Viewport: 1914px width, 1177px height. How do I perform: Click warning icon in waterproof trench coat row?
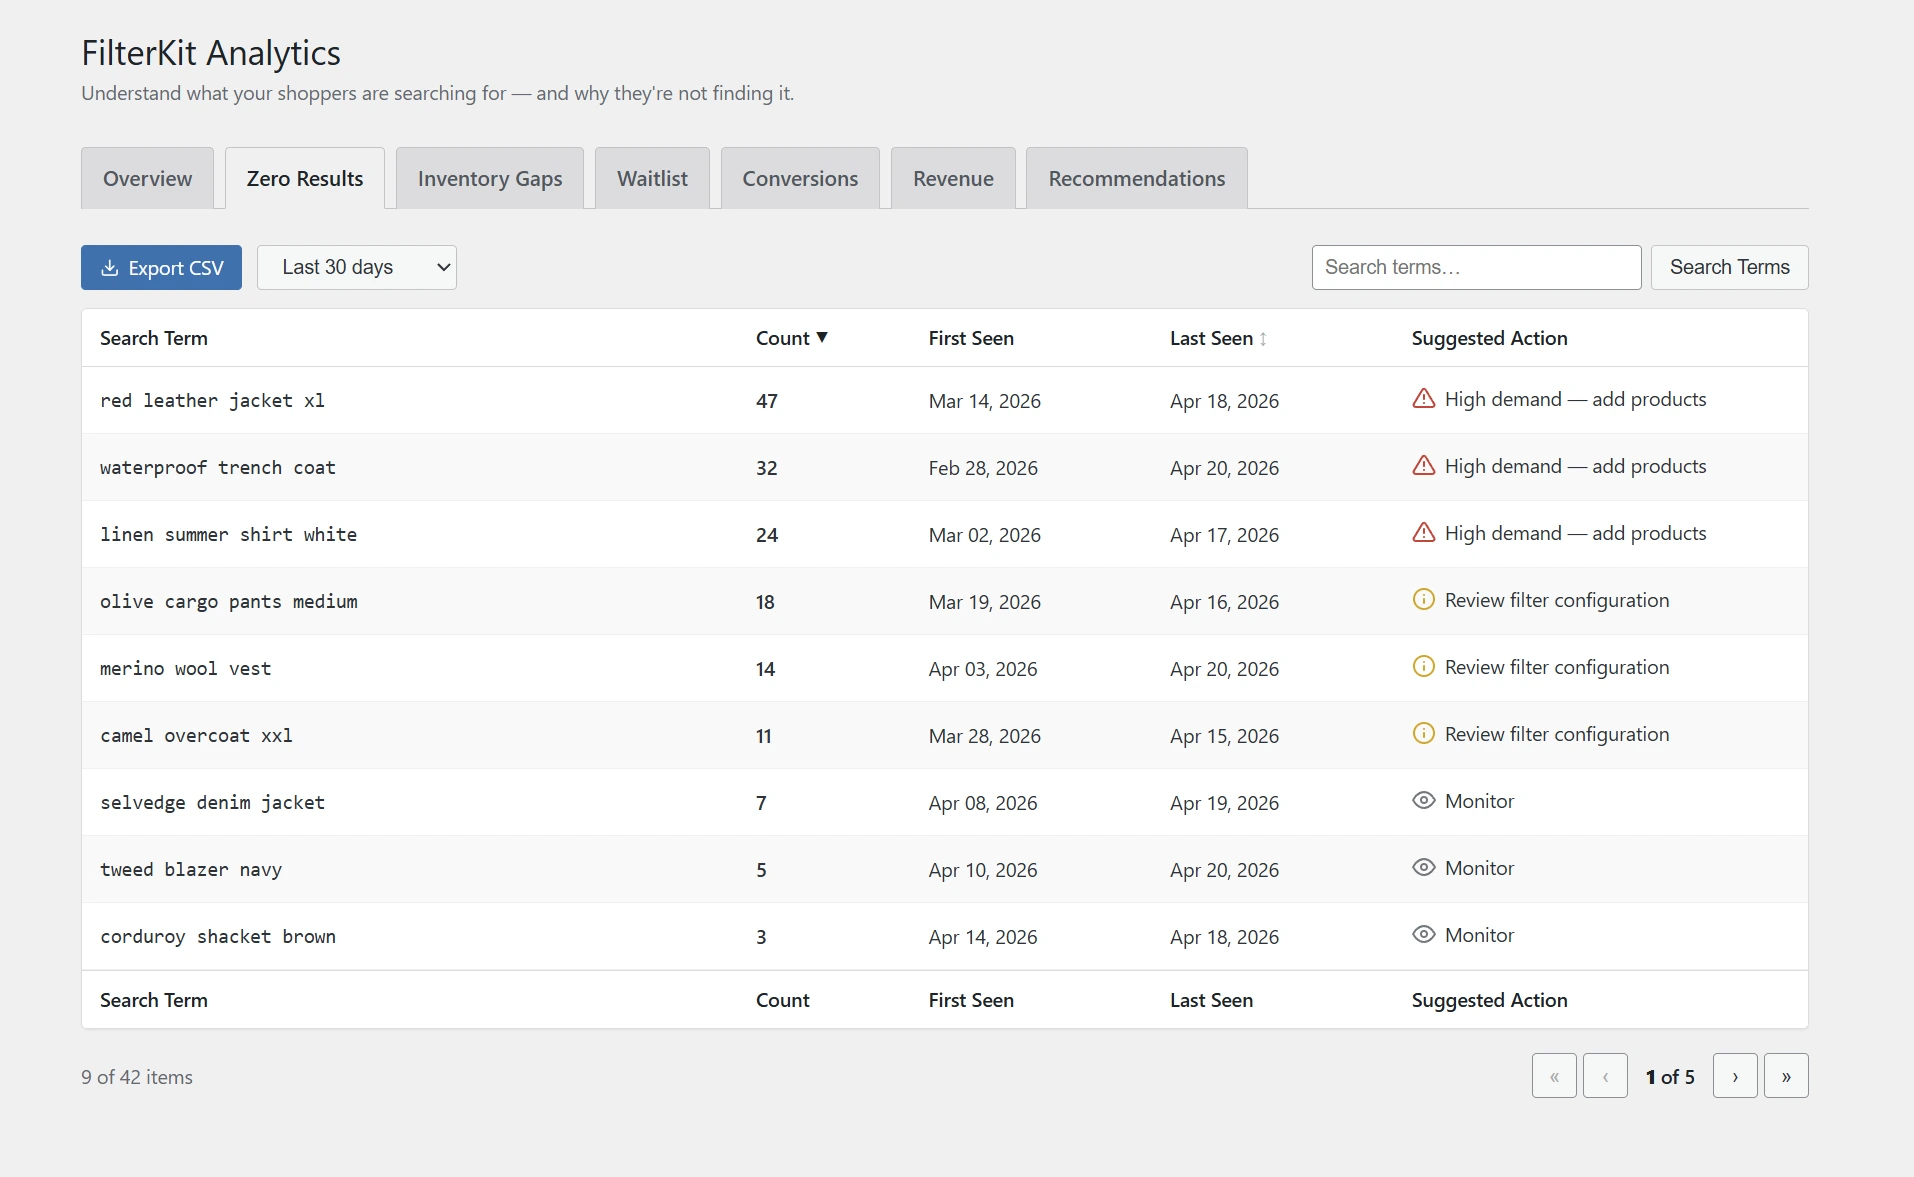1423,466
